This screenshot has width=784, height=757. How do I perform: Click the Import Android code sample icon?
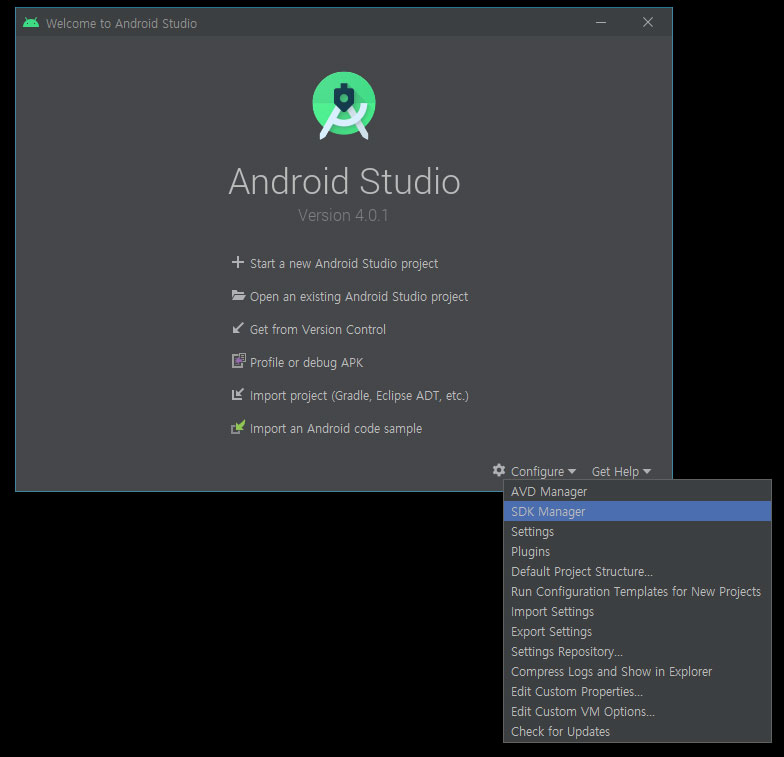click(x=238, y=427)
